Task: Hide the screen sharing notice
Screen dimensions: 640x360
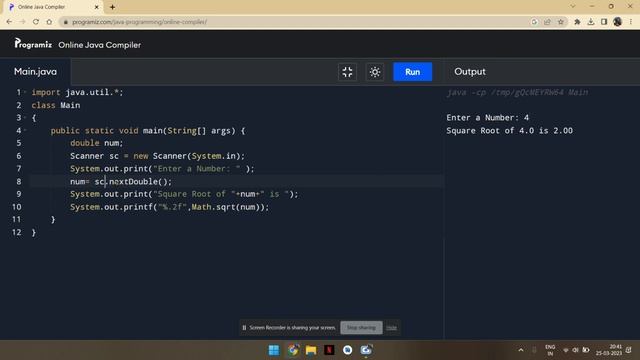Action: 391,327
